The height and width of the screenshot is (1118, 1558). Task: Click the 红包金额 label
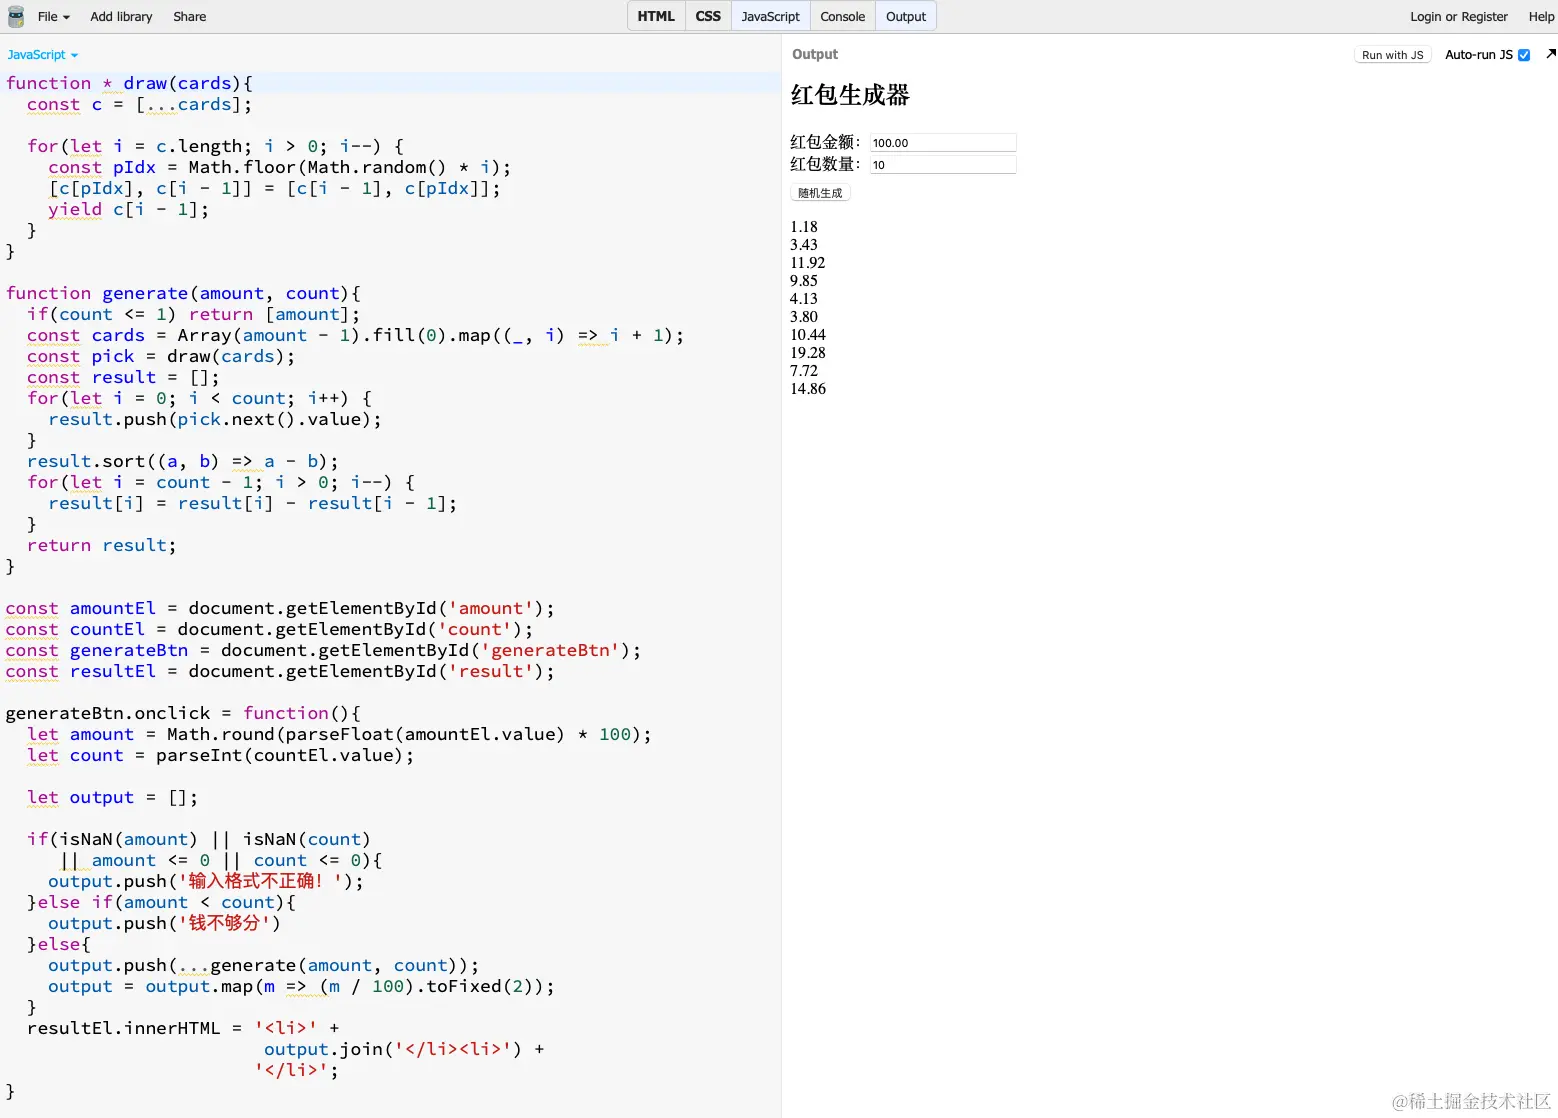pos(825,142)
